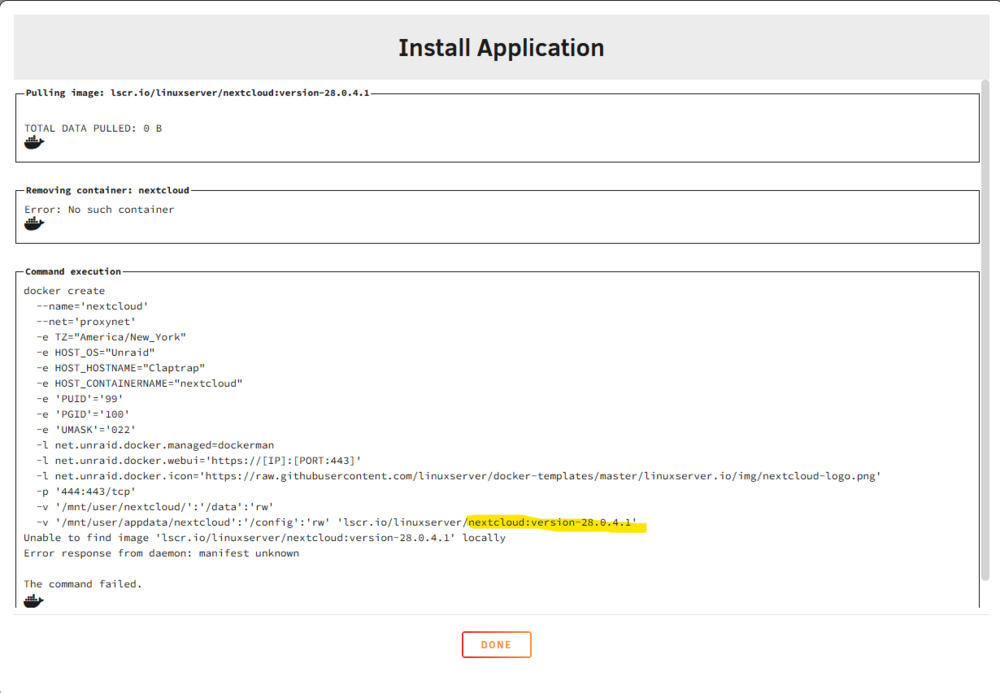The height and width of the screenshot is (693, 1000).
Task: Click the 'UMASK'='022' line
Action: click(x=86, y=430)
